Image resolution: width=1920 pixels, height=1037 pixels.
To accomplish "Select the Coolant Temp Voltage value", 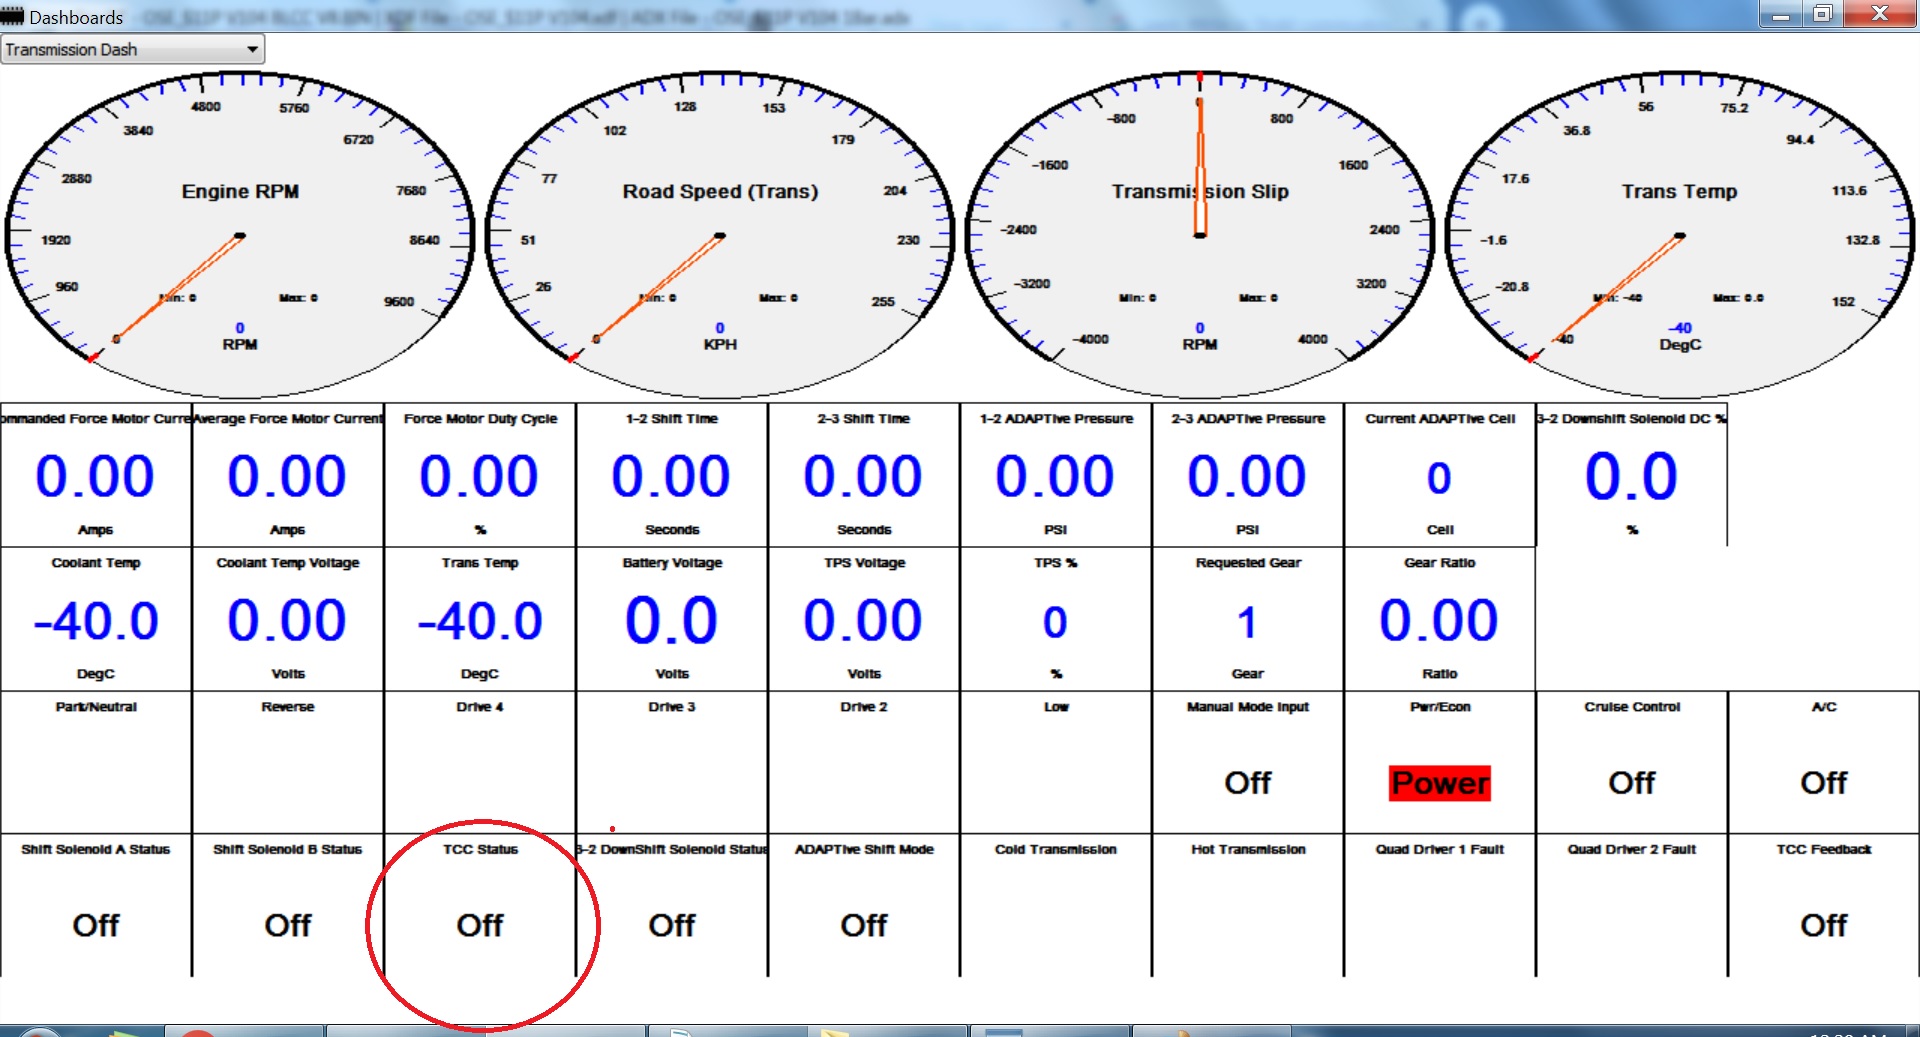I will [x=287, y=620].
